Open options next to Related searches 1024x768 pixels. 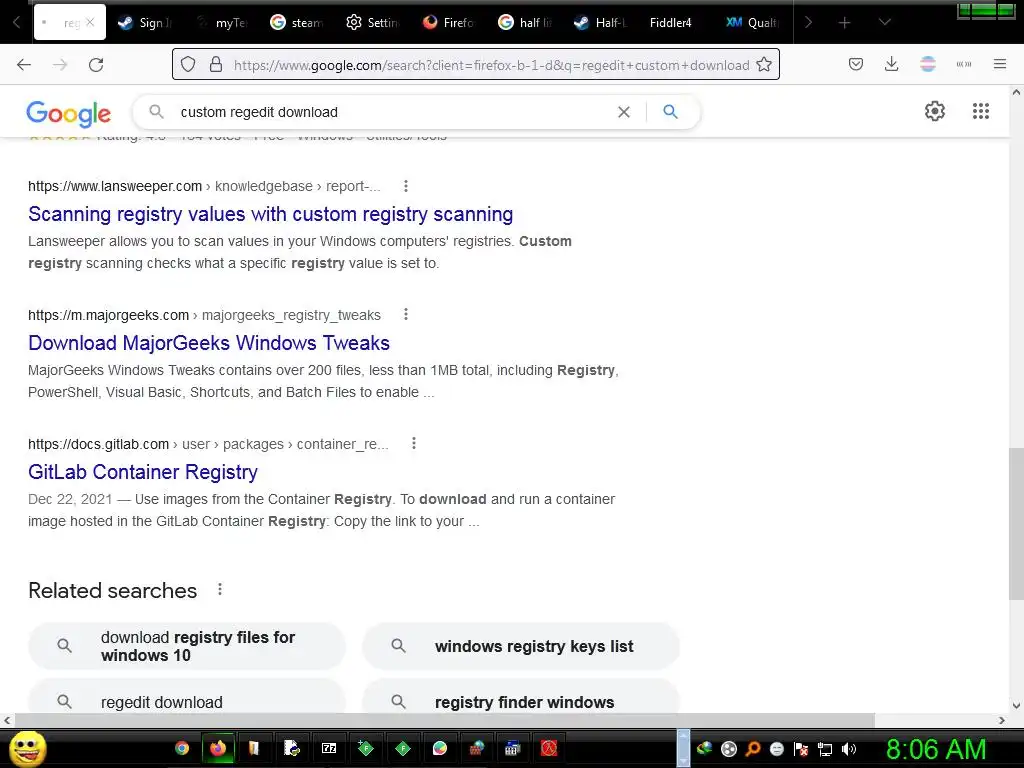coord(220,590)
